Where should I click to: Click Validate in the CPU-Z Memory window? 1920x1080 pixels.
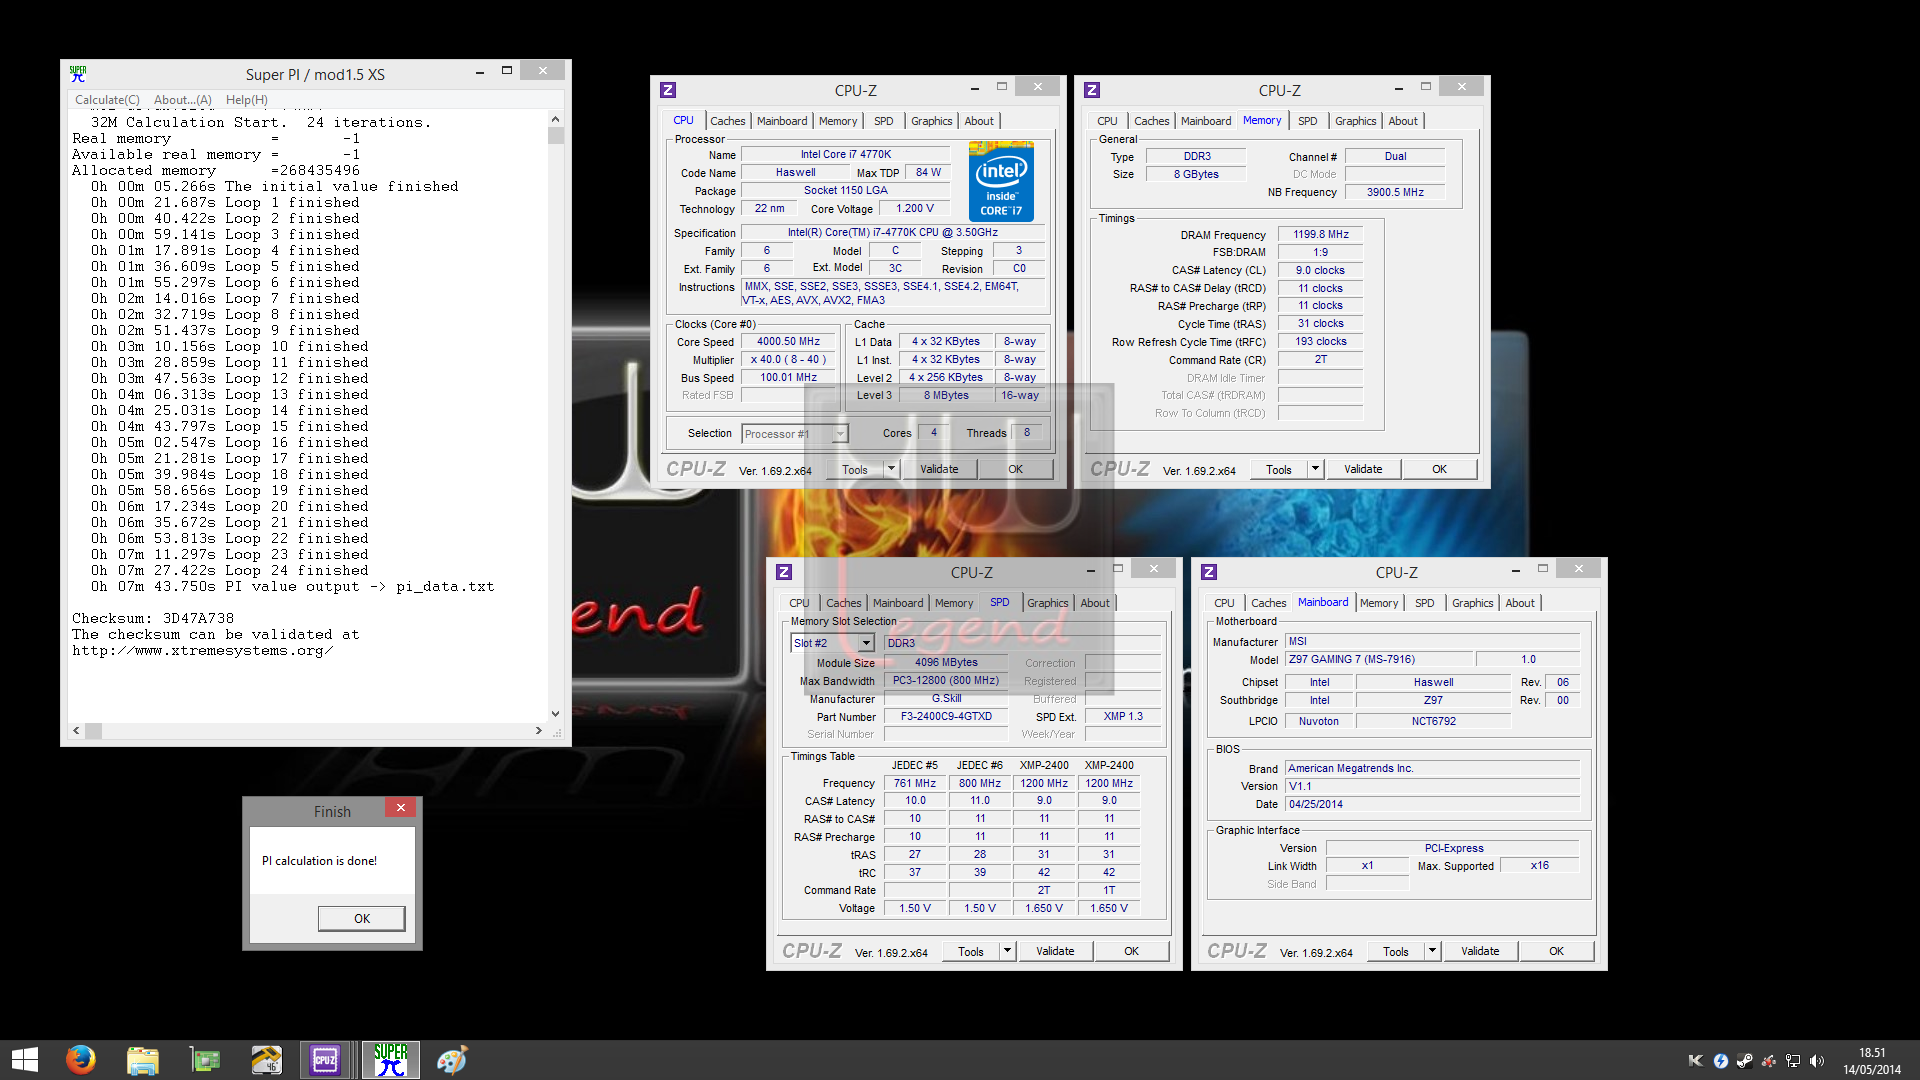[1363, 469]
